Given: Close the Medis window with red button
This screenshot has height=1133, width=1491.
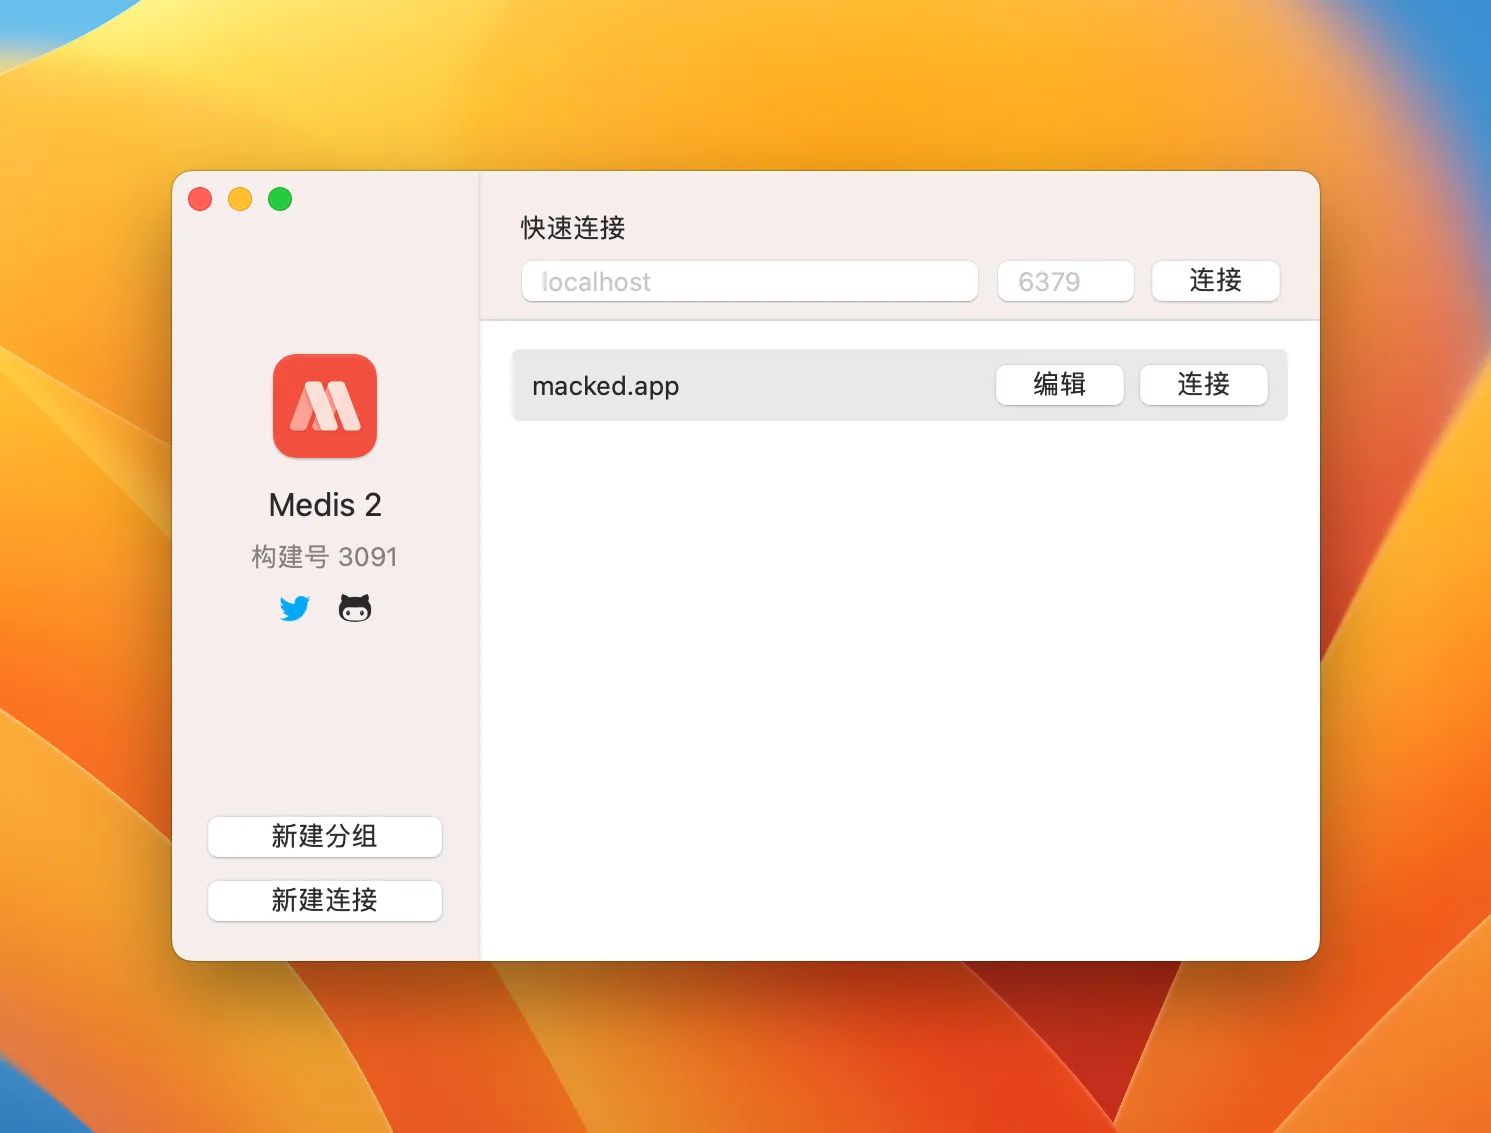Looking at the screenshot, I should [200, 199].
